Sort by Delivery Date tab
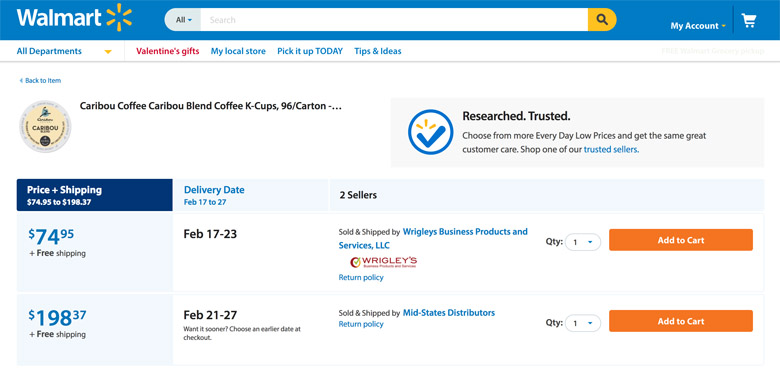 point(251,195)
